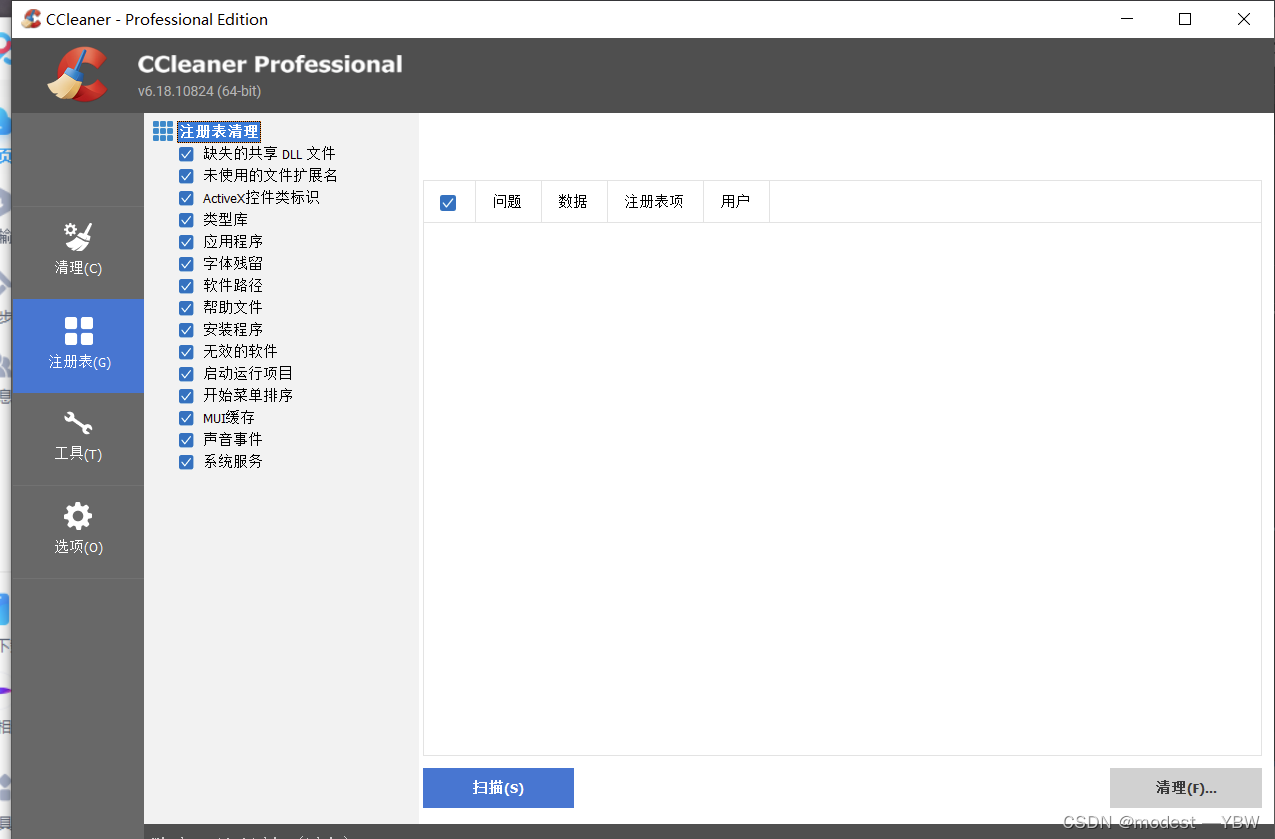
Task: Toggle the 系统服务 checkbox
Action: (186, 462)
